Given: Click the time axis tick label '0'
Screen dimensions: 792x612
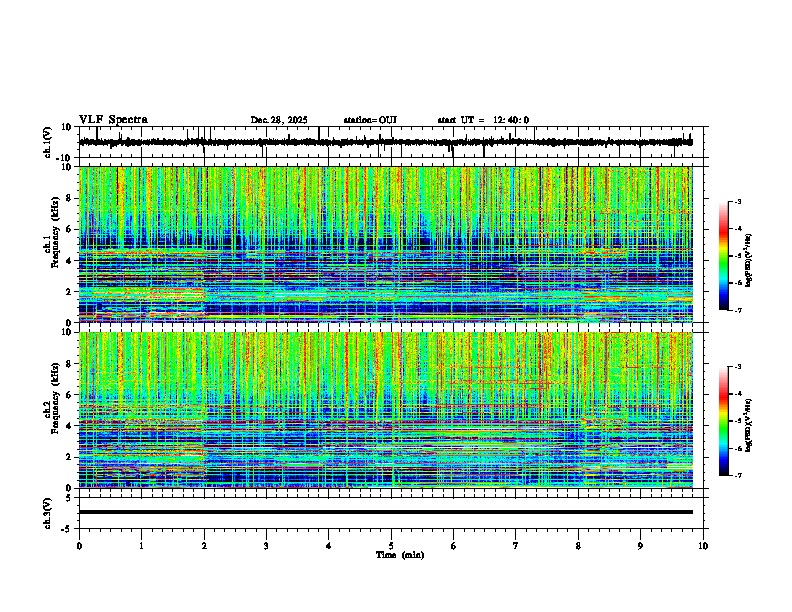Looking at the screenshot, I should pyautogui.click(x=79, y=546).
